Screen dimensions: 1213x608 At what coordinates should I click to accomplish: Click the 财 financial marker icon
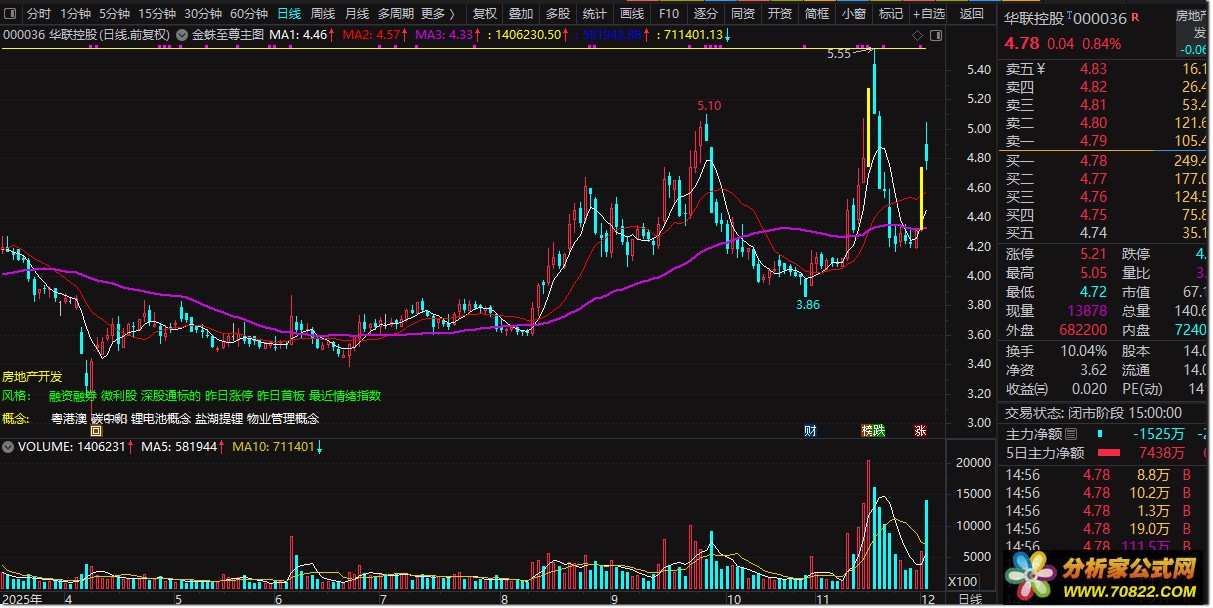pos(810,431)
